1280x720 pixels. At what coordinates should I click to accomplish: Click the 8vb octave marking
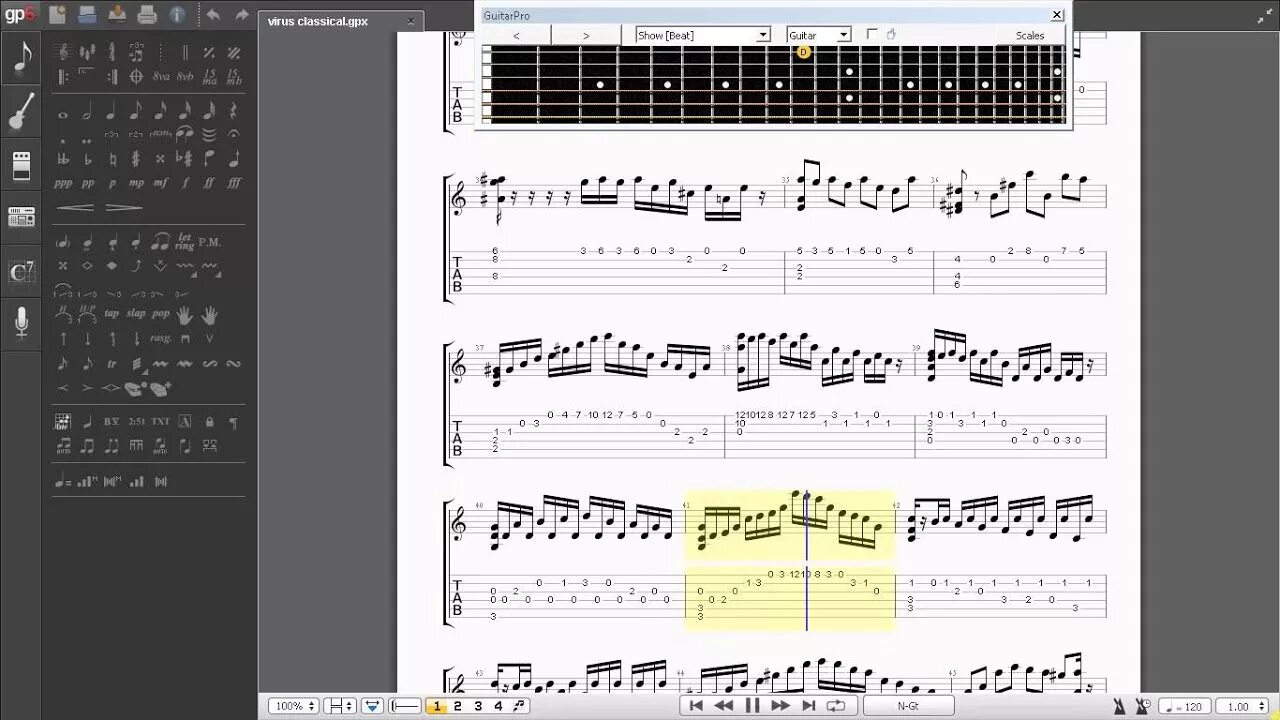click(186, 76)
